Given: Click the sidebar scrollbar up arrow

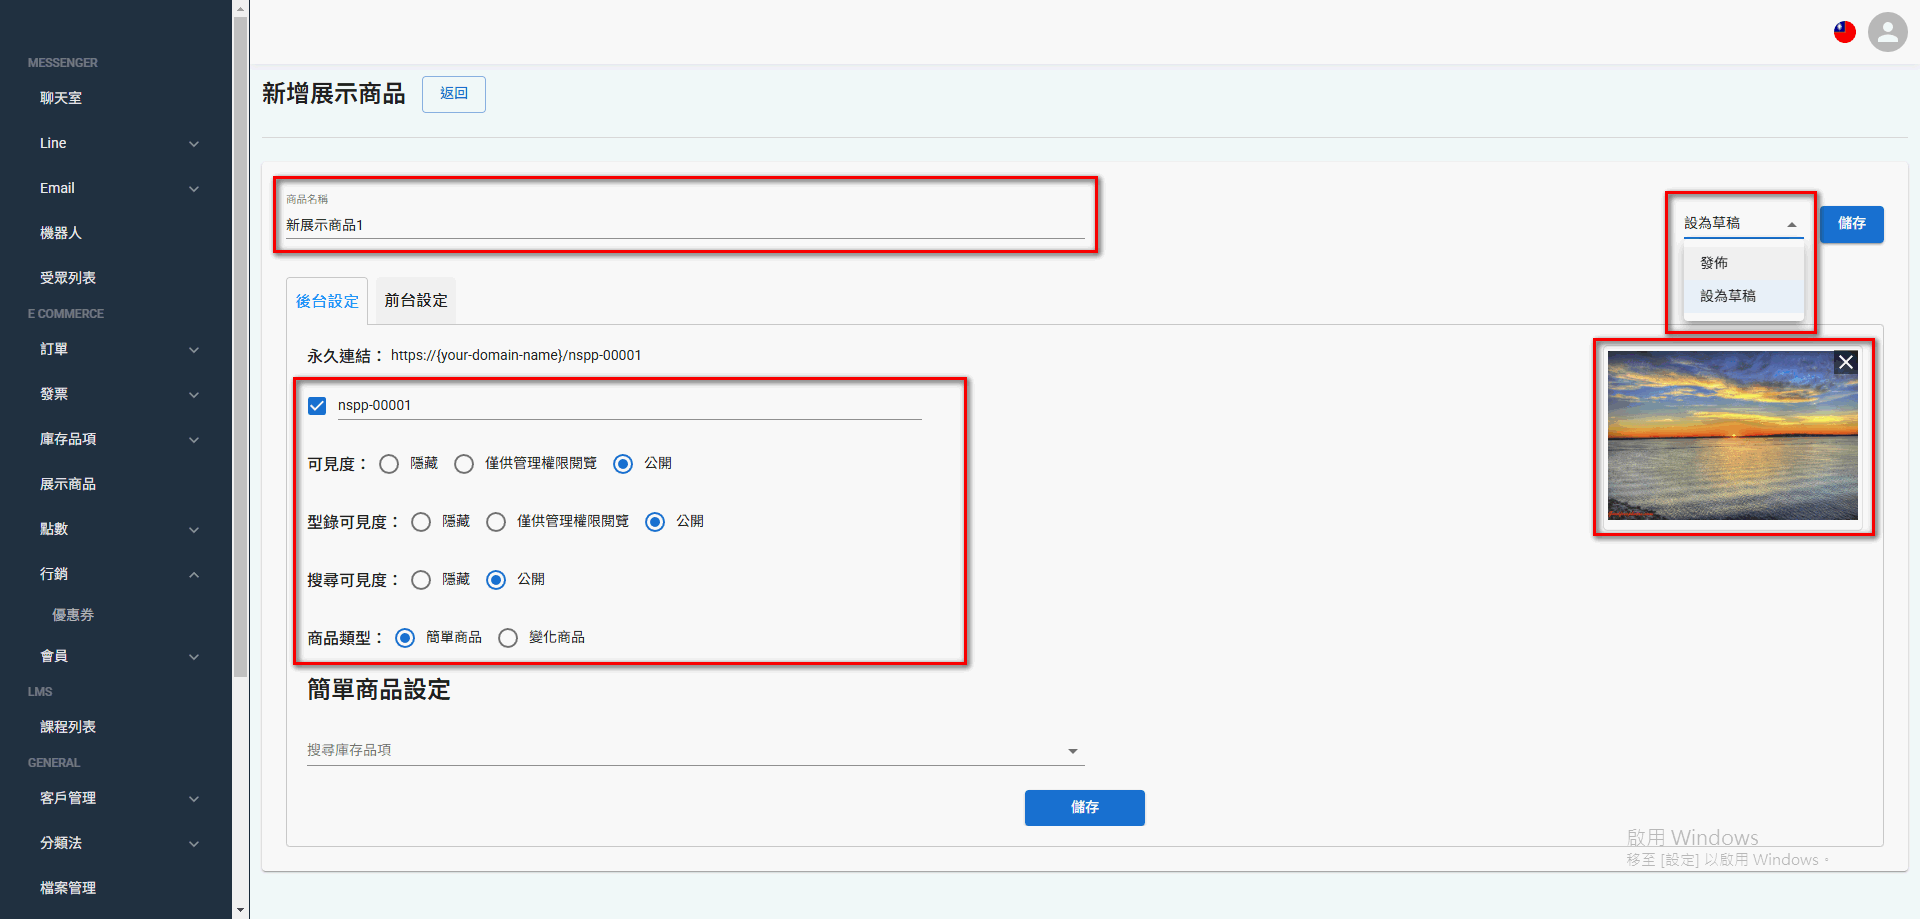Looking at the screenshot, I should click(241, 8).
